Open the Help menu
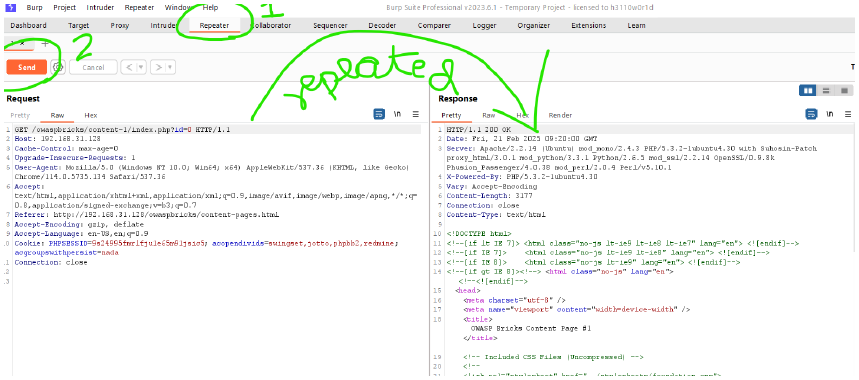The height and width of the screenshot is (380, 859). coord(210,8)
